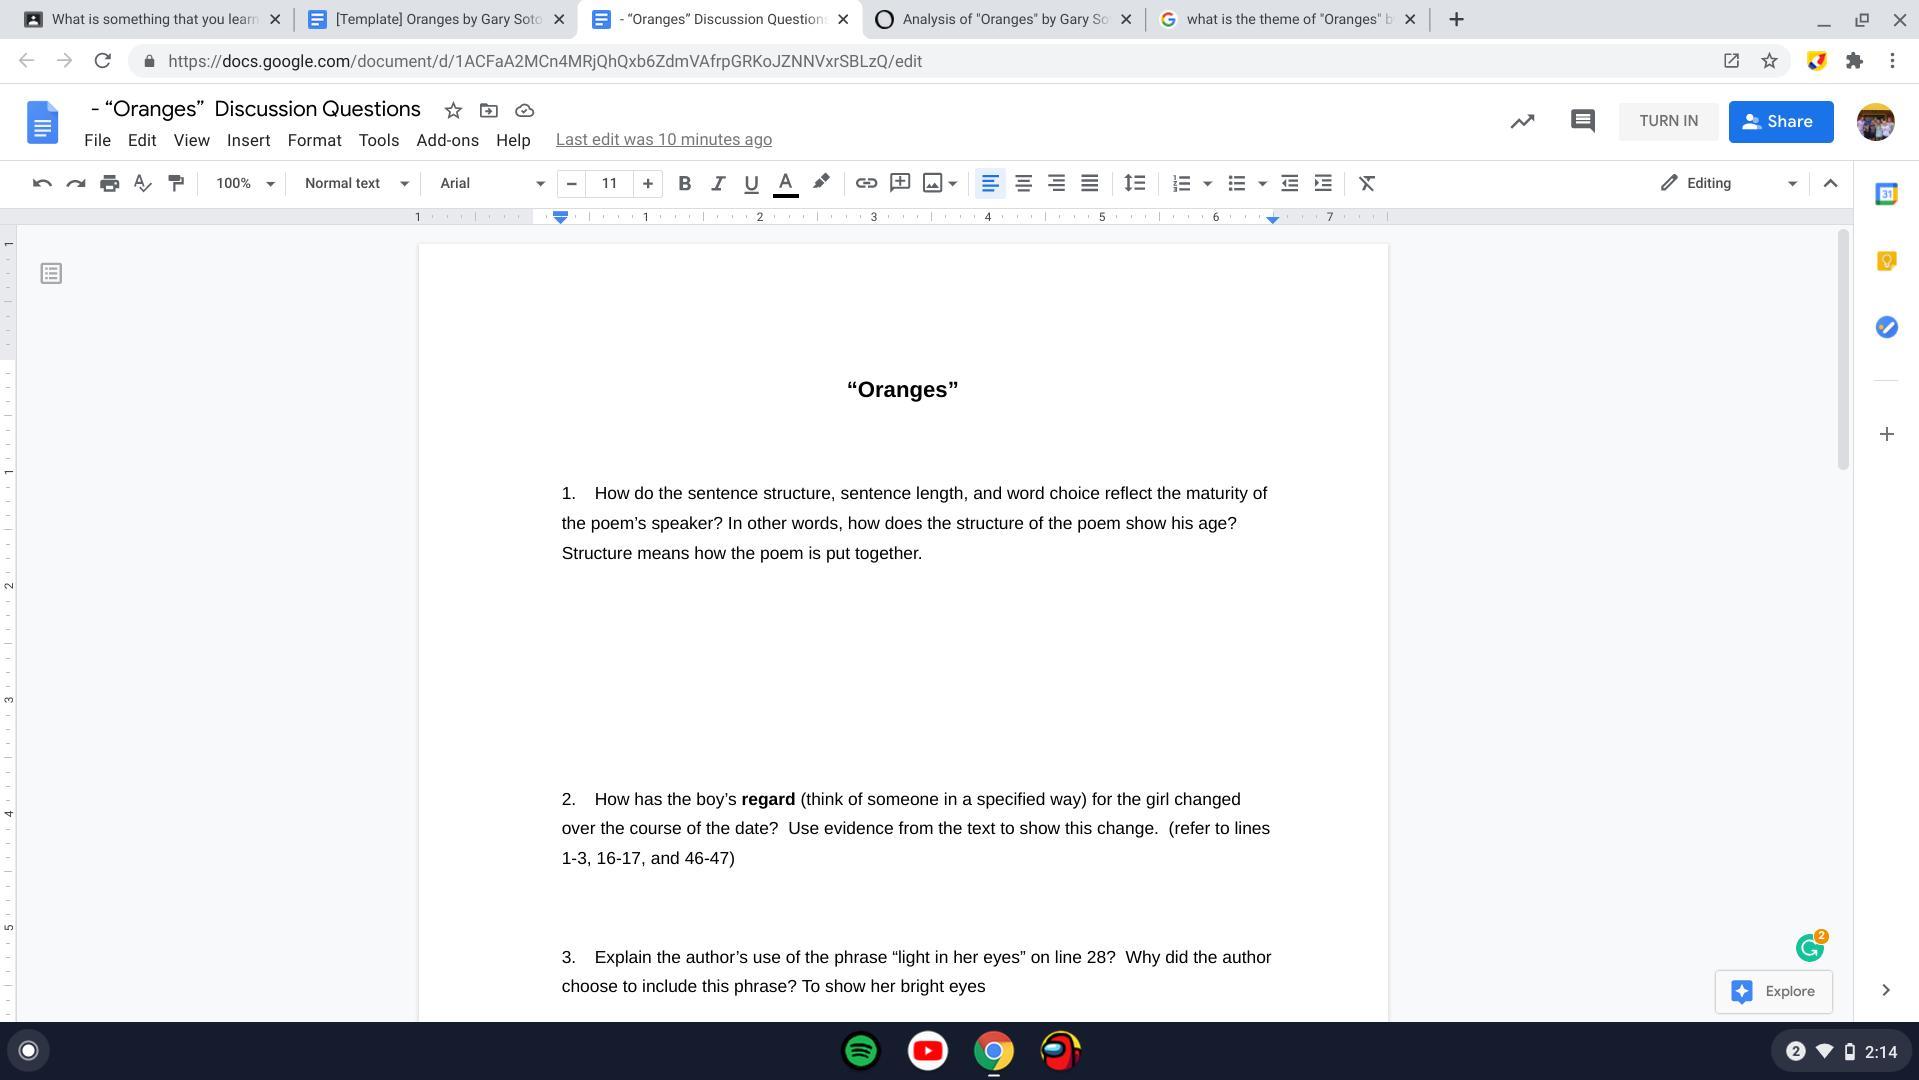Screen dimensions: 1919x1080
Task: Expand bulleted list style options
Action: [1262, 183]
